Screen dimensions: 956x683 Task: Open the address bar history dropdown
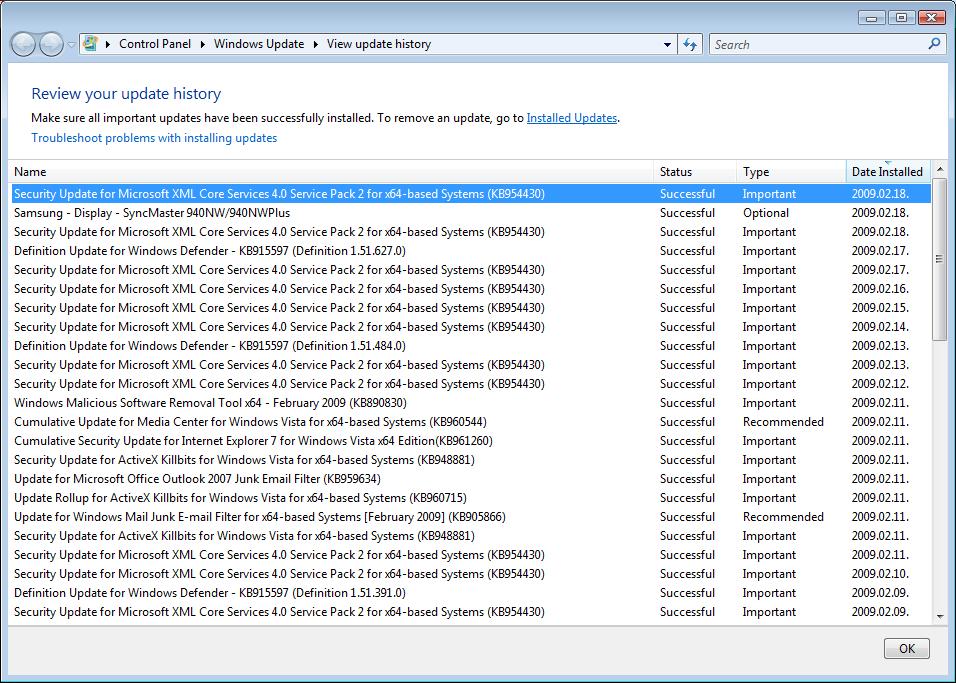coord(667,45)
